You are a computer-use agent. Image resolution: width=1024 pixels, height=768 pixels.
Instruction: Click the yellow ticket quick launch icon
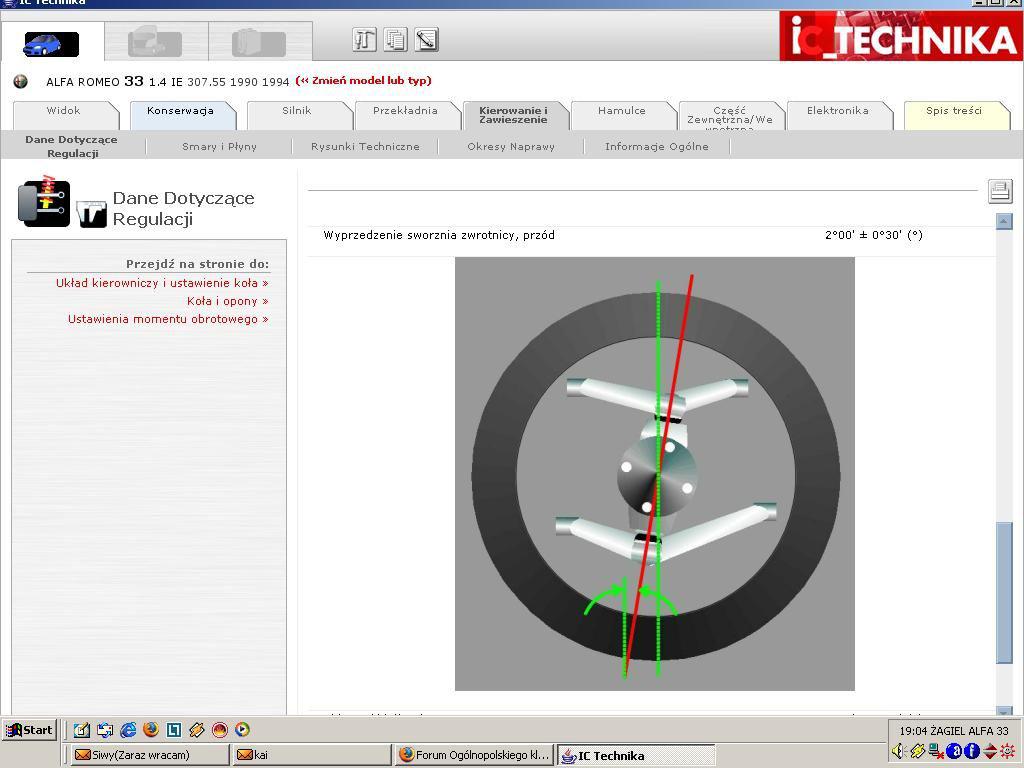point(197,729)
